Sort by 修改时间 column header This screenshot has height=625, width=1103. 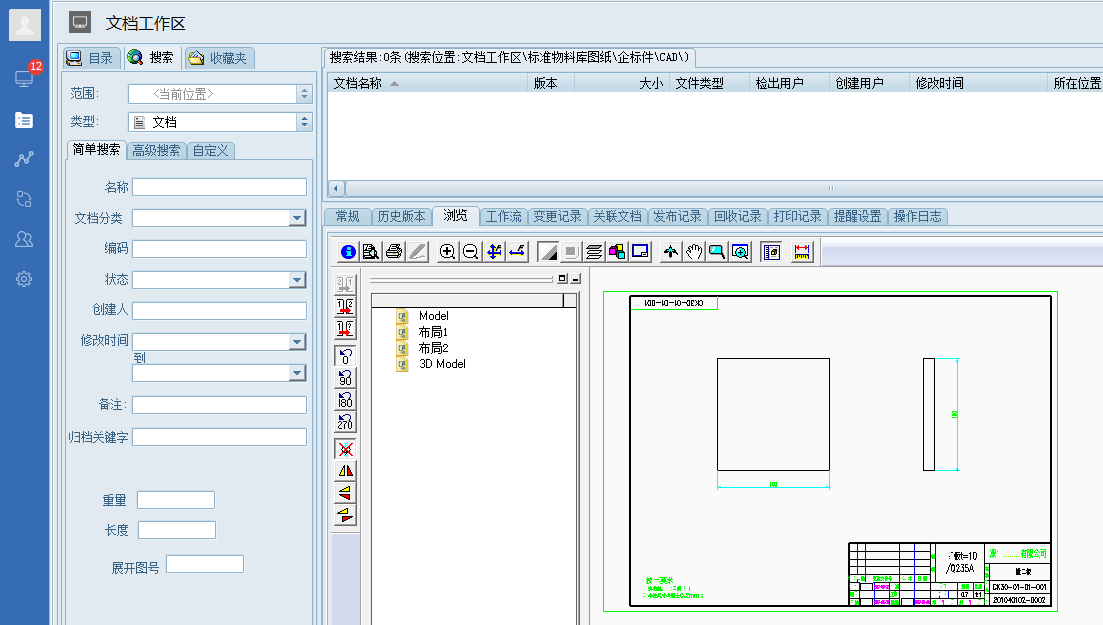(978, 83)
